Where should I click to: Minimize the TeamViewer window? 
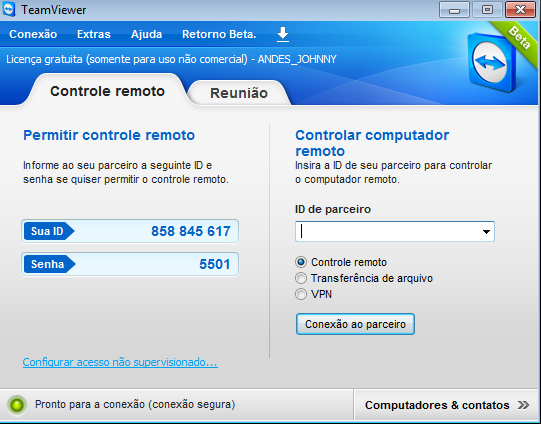pos(454,10)
